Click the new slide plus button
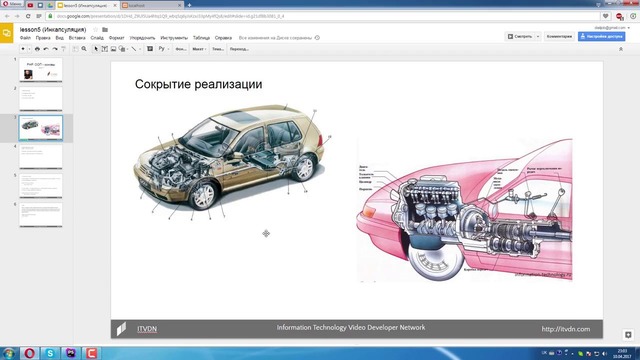640x360 pixels. tap(23, 49)
